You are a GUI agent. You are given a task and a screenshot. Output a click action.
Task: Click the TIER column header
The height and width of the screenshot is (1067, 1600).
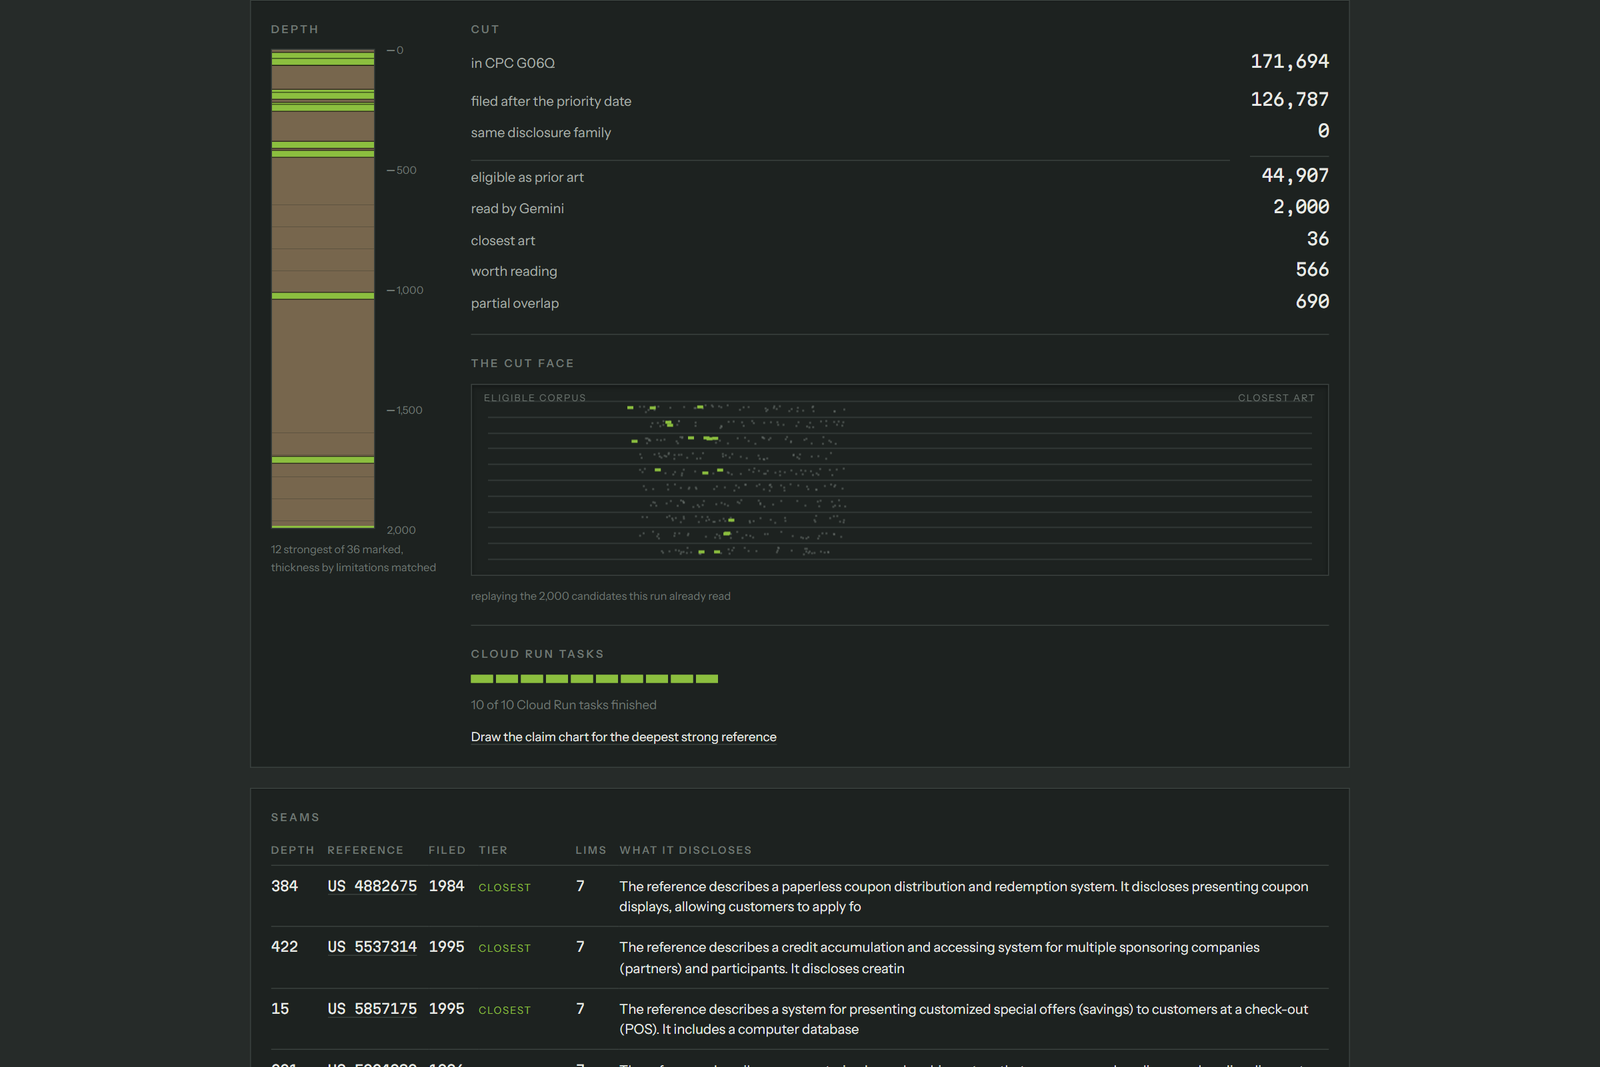click(x=493, y=850)
